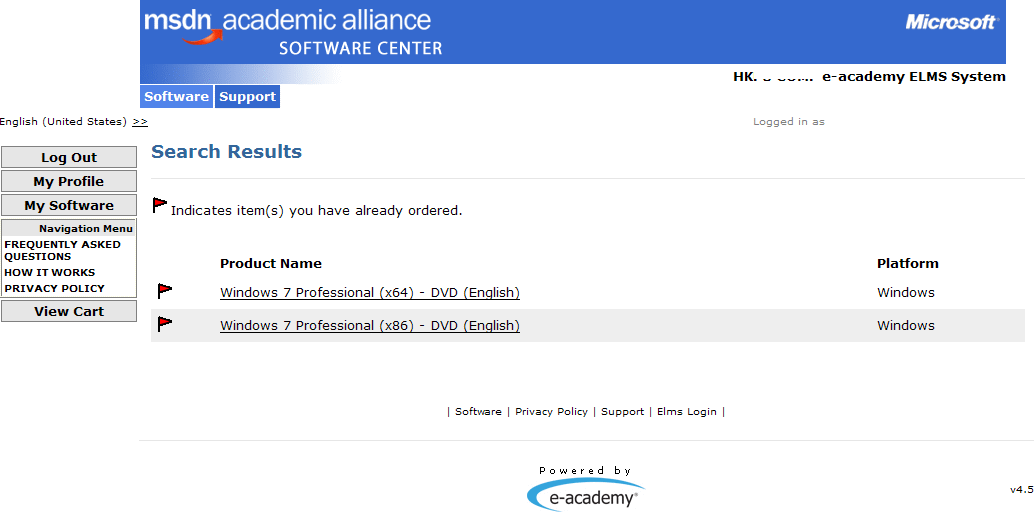Open Windows 7 Professional (x86) DVD link
The width and height of the screenshot is (1034, 512).
pos(370,325)
